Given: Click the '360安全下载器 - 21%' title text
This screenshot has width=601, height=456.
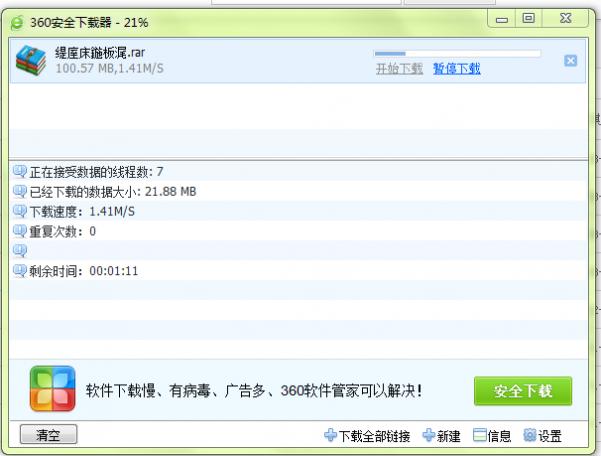Looking at the screenshot, I should pyautogui.click(x=89, y=23).
